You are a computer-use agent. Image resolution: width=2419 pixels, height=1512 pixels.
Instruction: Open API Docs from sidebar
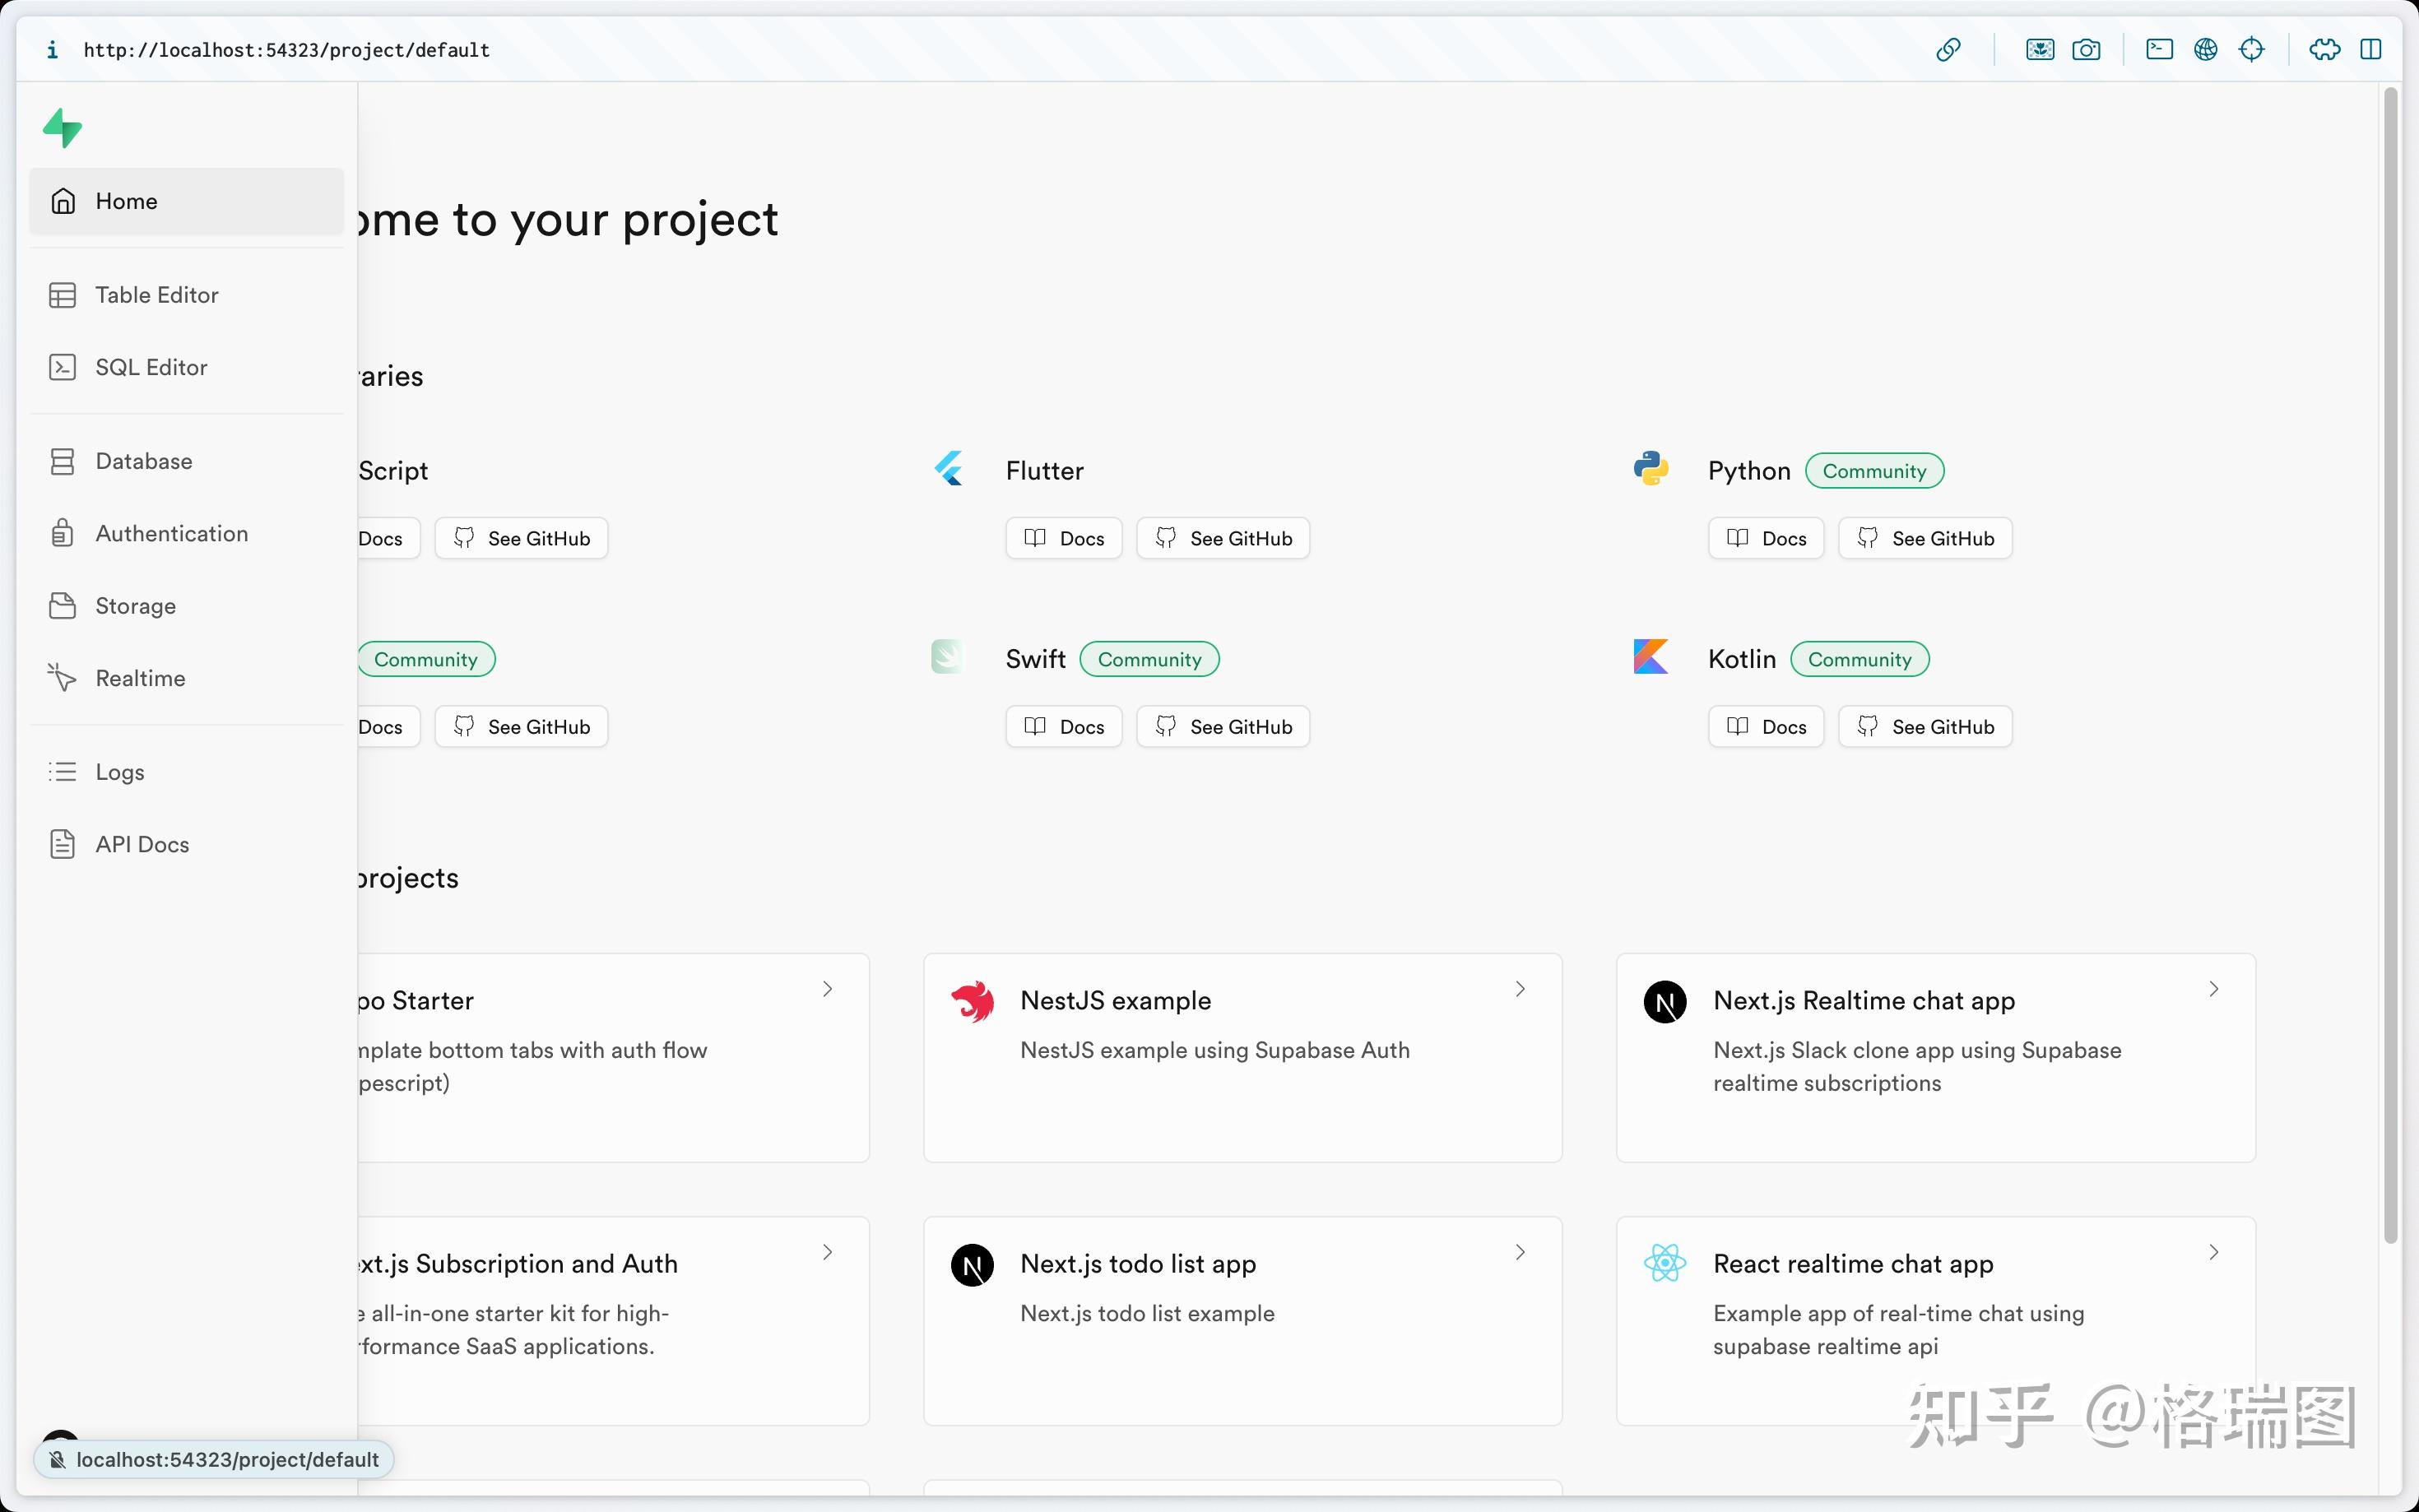click(142, 844)
